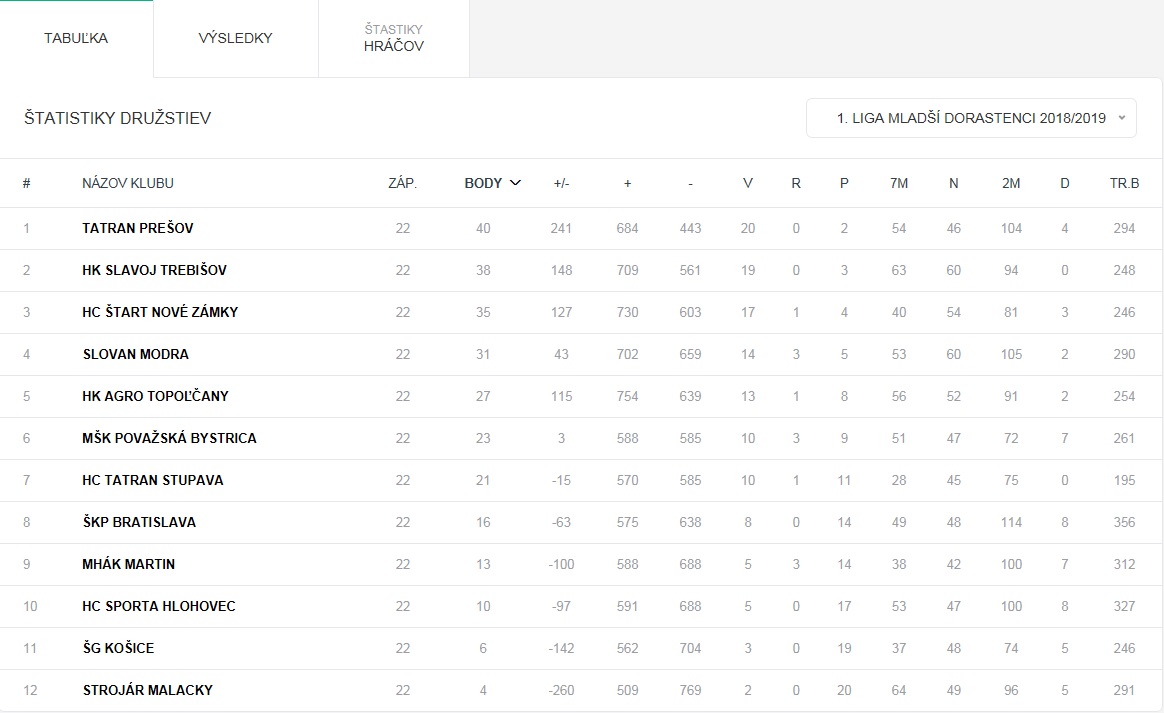The height and width of the screenshot is (713, 1164).
Task: Click the 7M column header
Action: coord(898,183)
